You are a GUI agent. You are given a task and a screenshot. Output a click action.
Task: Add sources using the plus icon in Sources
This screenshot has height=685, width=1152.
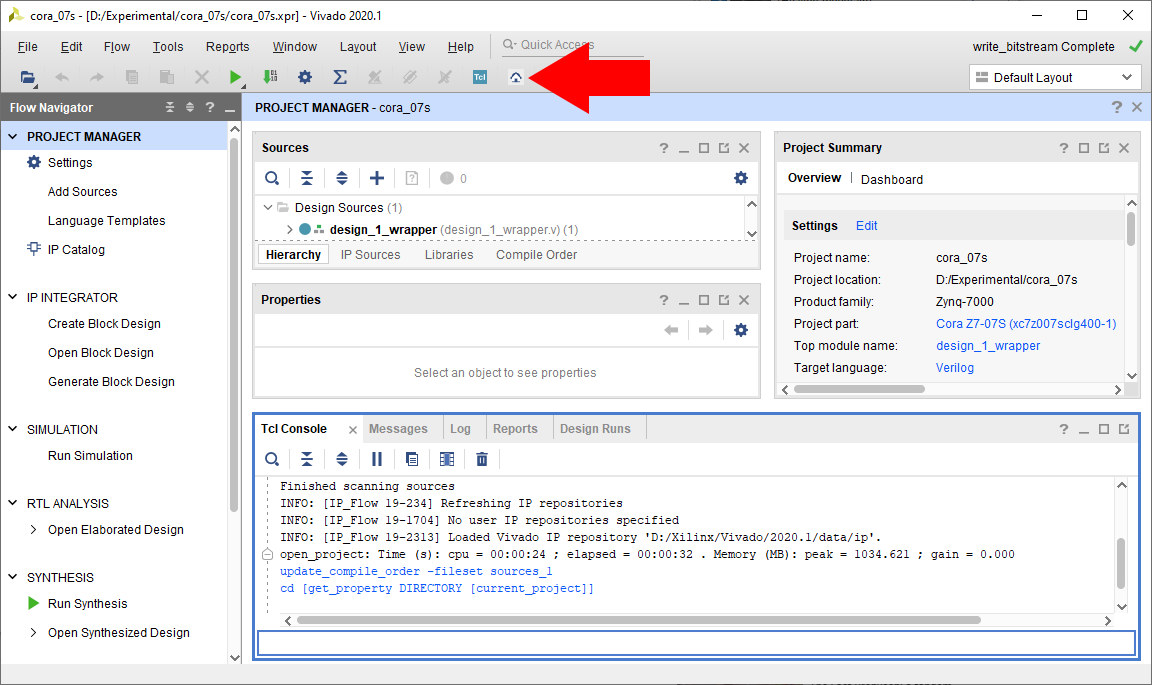tap(376, 177)
